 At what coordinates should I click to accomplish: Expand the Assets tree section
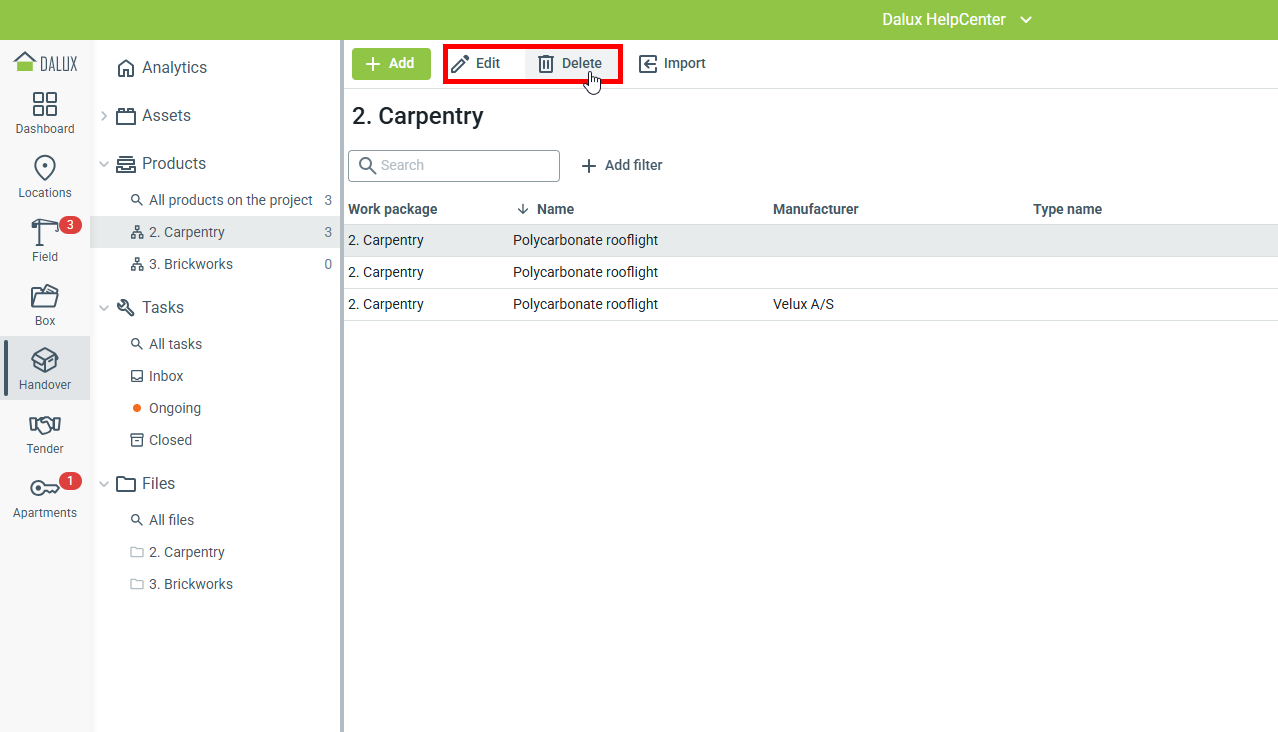point(104,116)
